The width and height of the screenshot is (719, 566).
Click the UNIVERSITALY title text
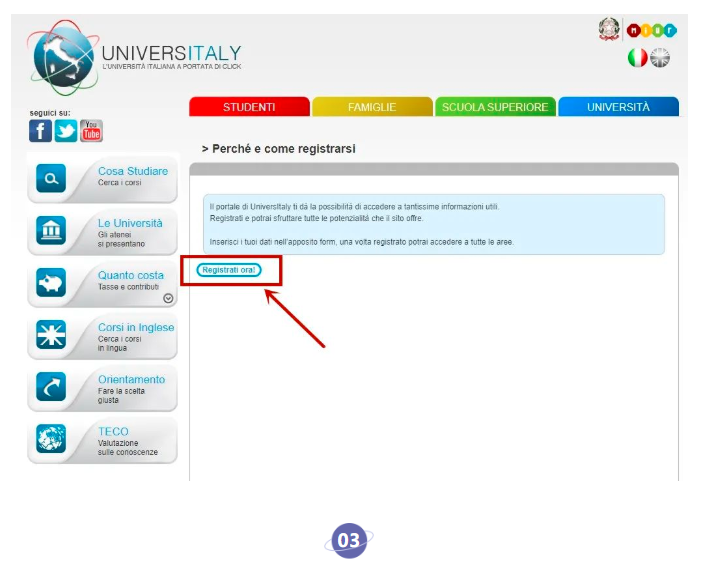(171, 53)
